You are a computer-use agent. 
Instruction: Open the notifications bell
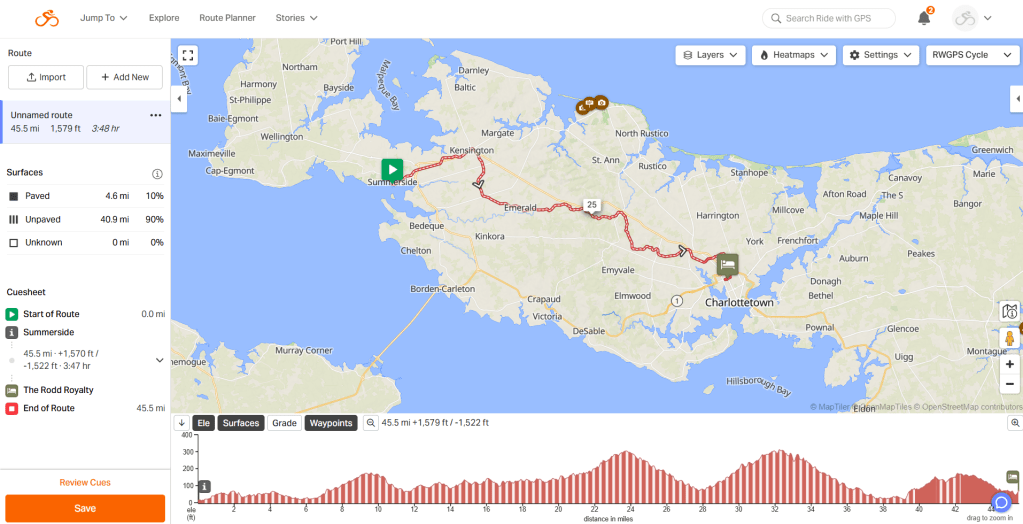pyautogui.click(x=924, y=18)
